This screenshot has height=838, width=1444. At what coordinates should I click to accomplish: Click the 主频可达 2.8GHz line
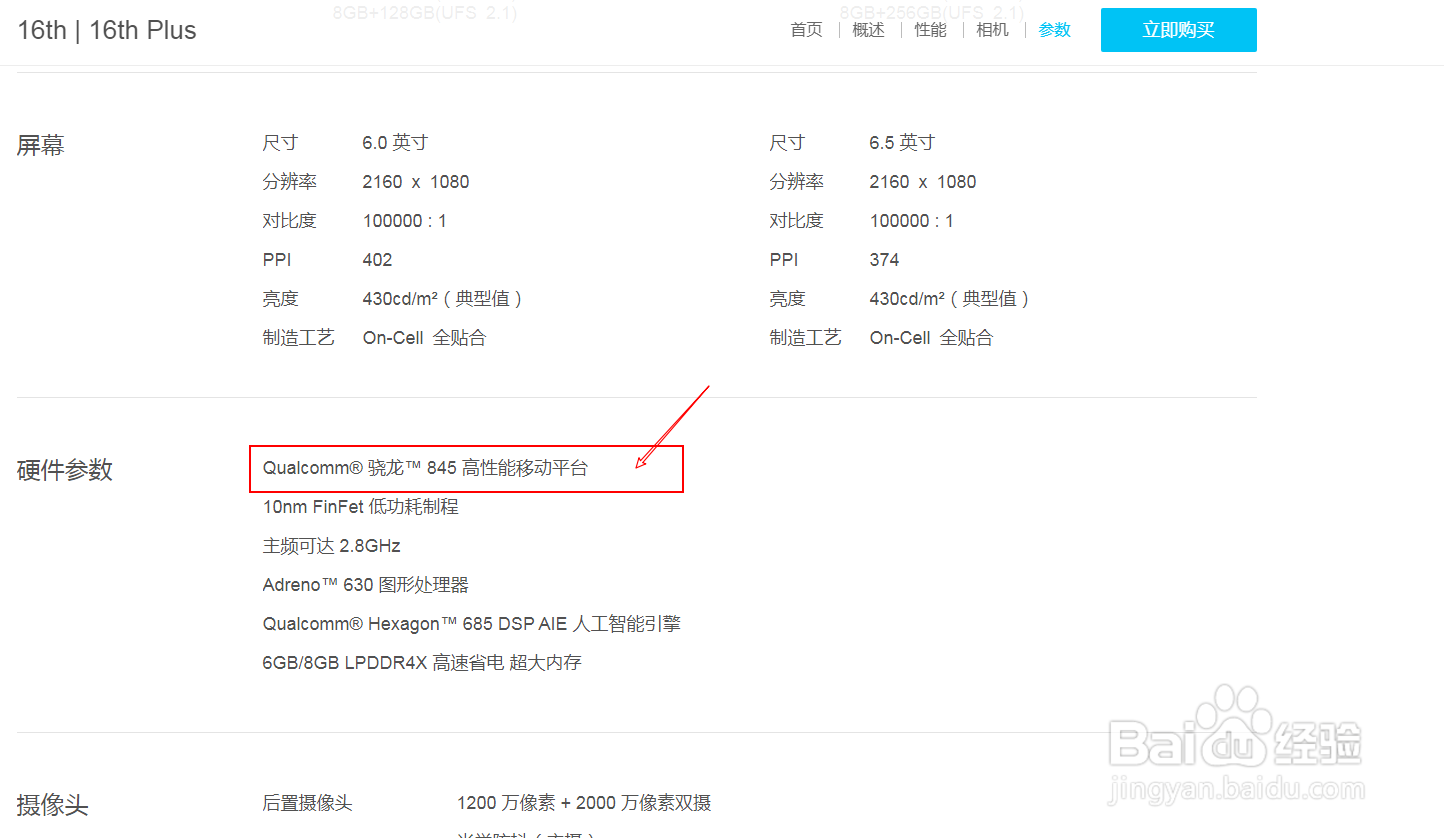[x=332, y=546]
